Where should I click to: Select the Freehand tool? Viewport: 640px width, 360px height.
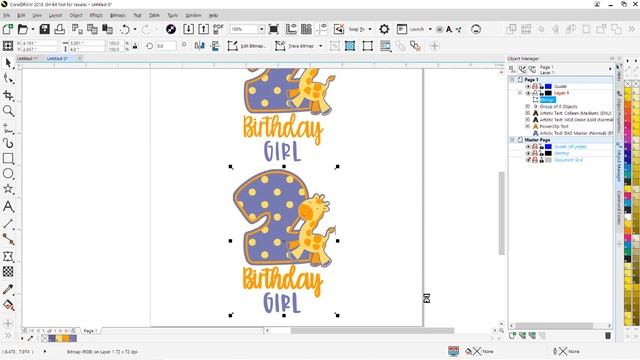(8, 128)
